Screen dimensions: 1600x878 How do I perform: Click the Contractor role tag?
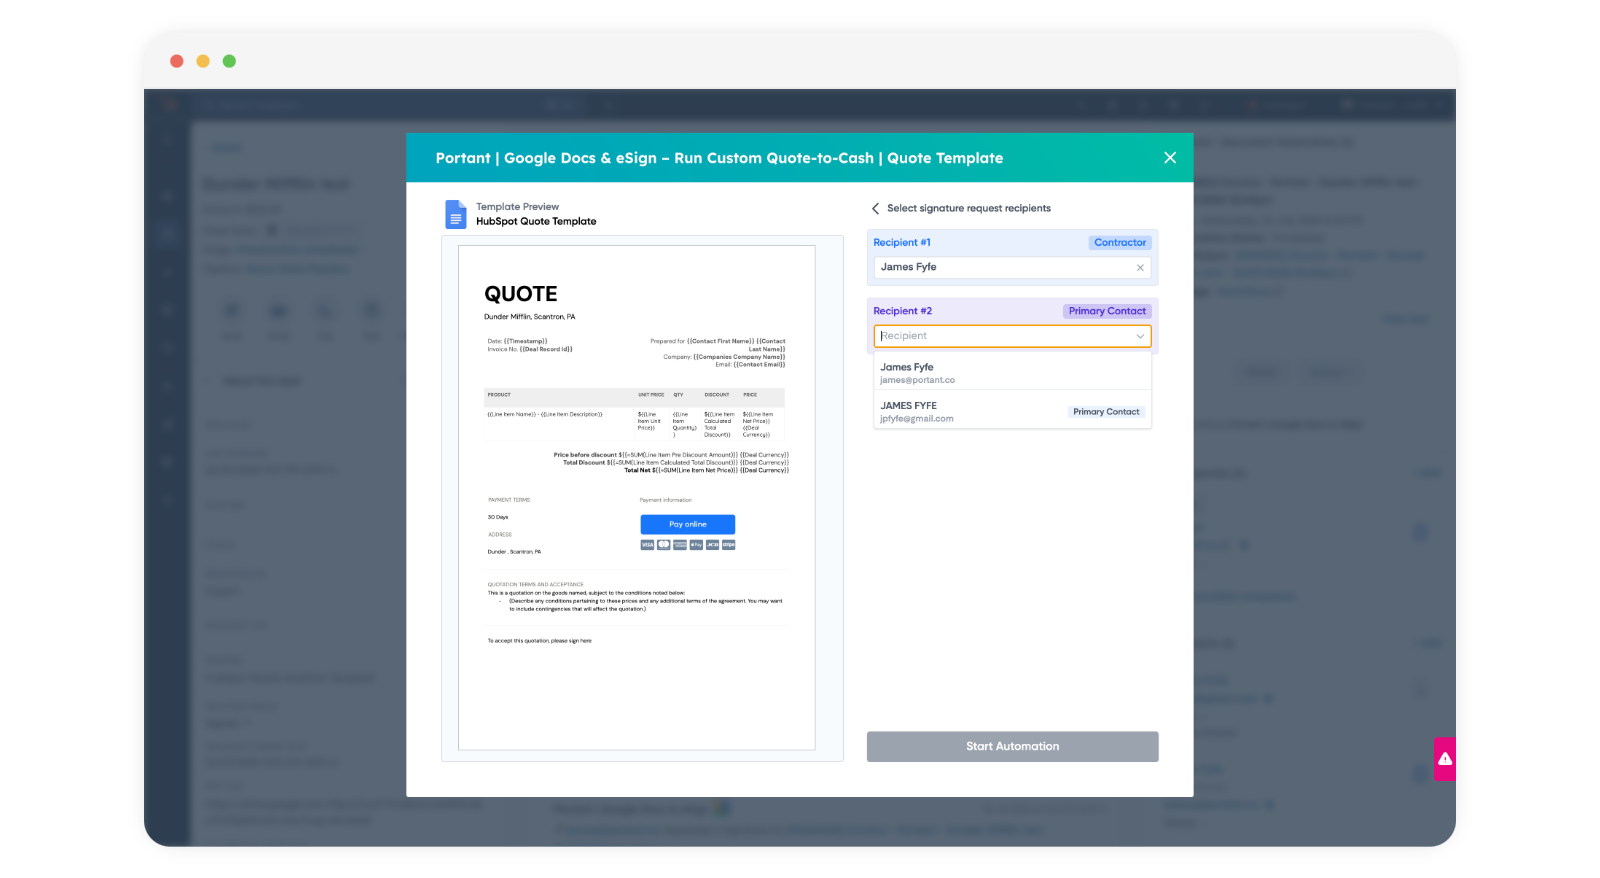1119,243
